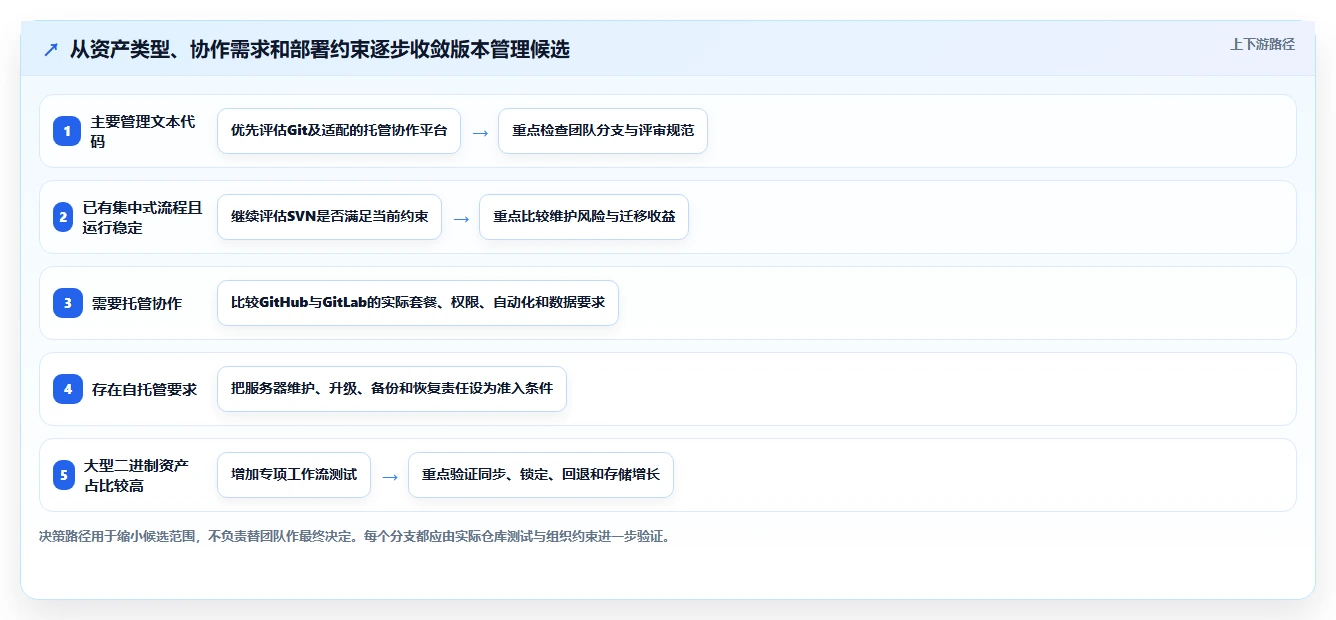Click the diagonal arrow icon beside the title
Image resolution: width=1336 pixels, height=620 pixels.
(x=51, y=50)
